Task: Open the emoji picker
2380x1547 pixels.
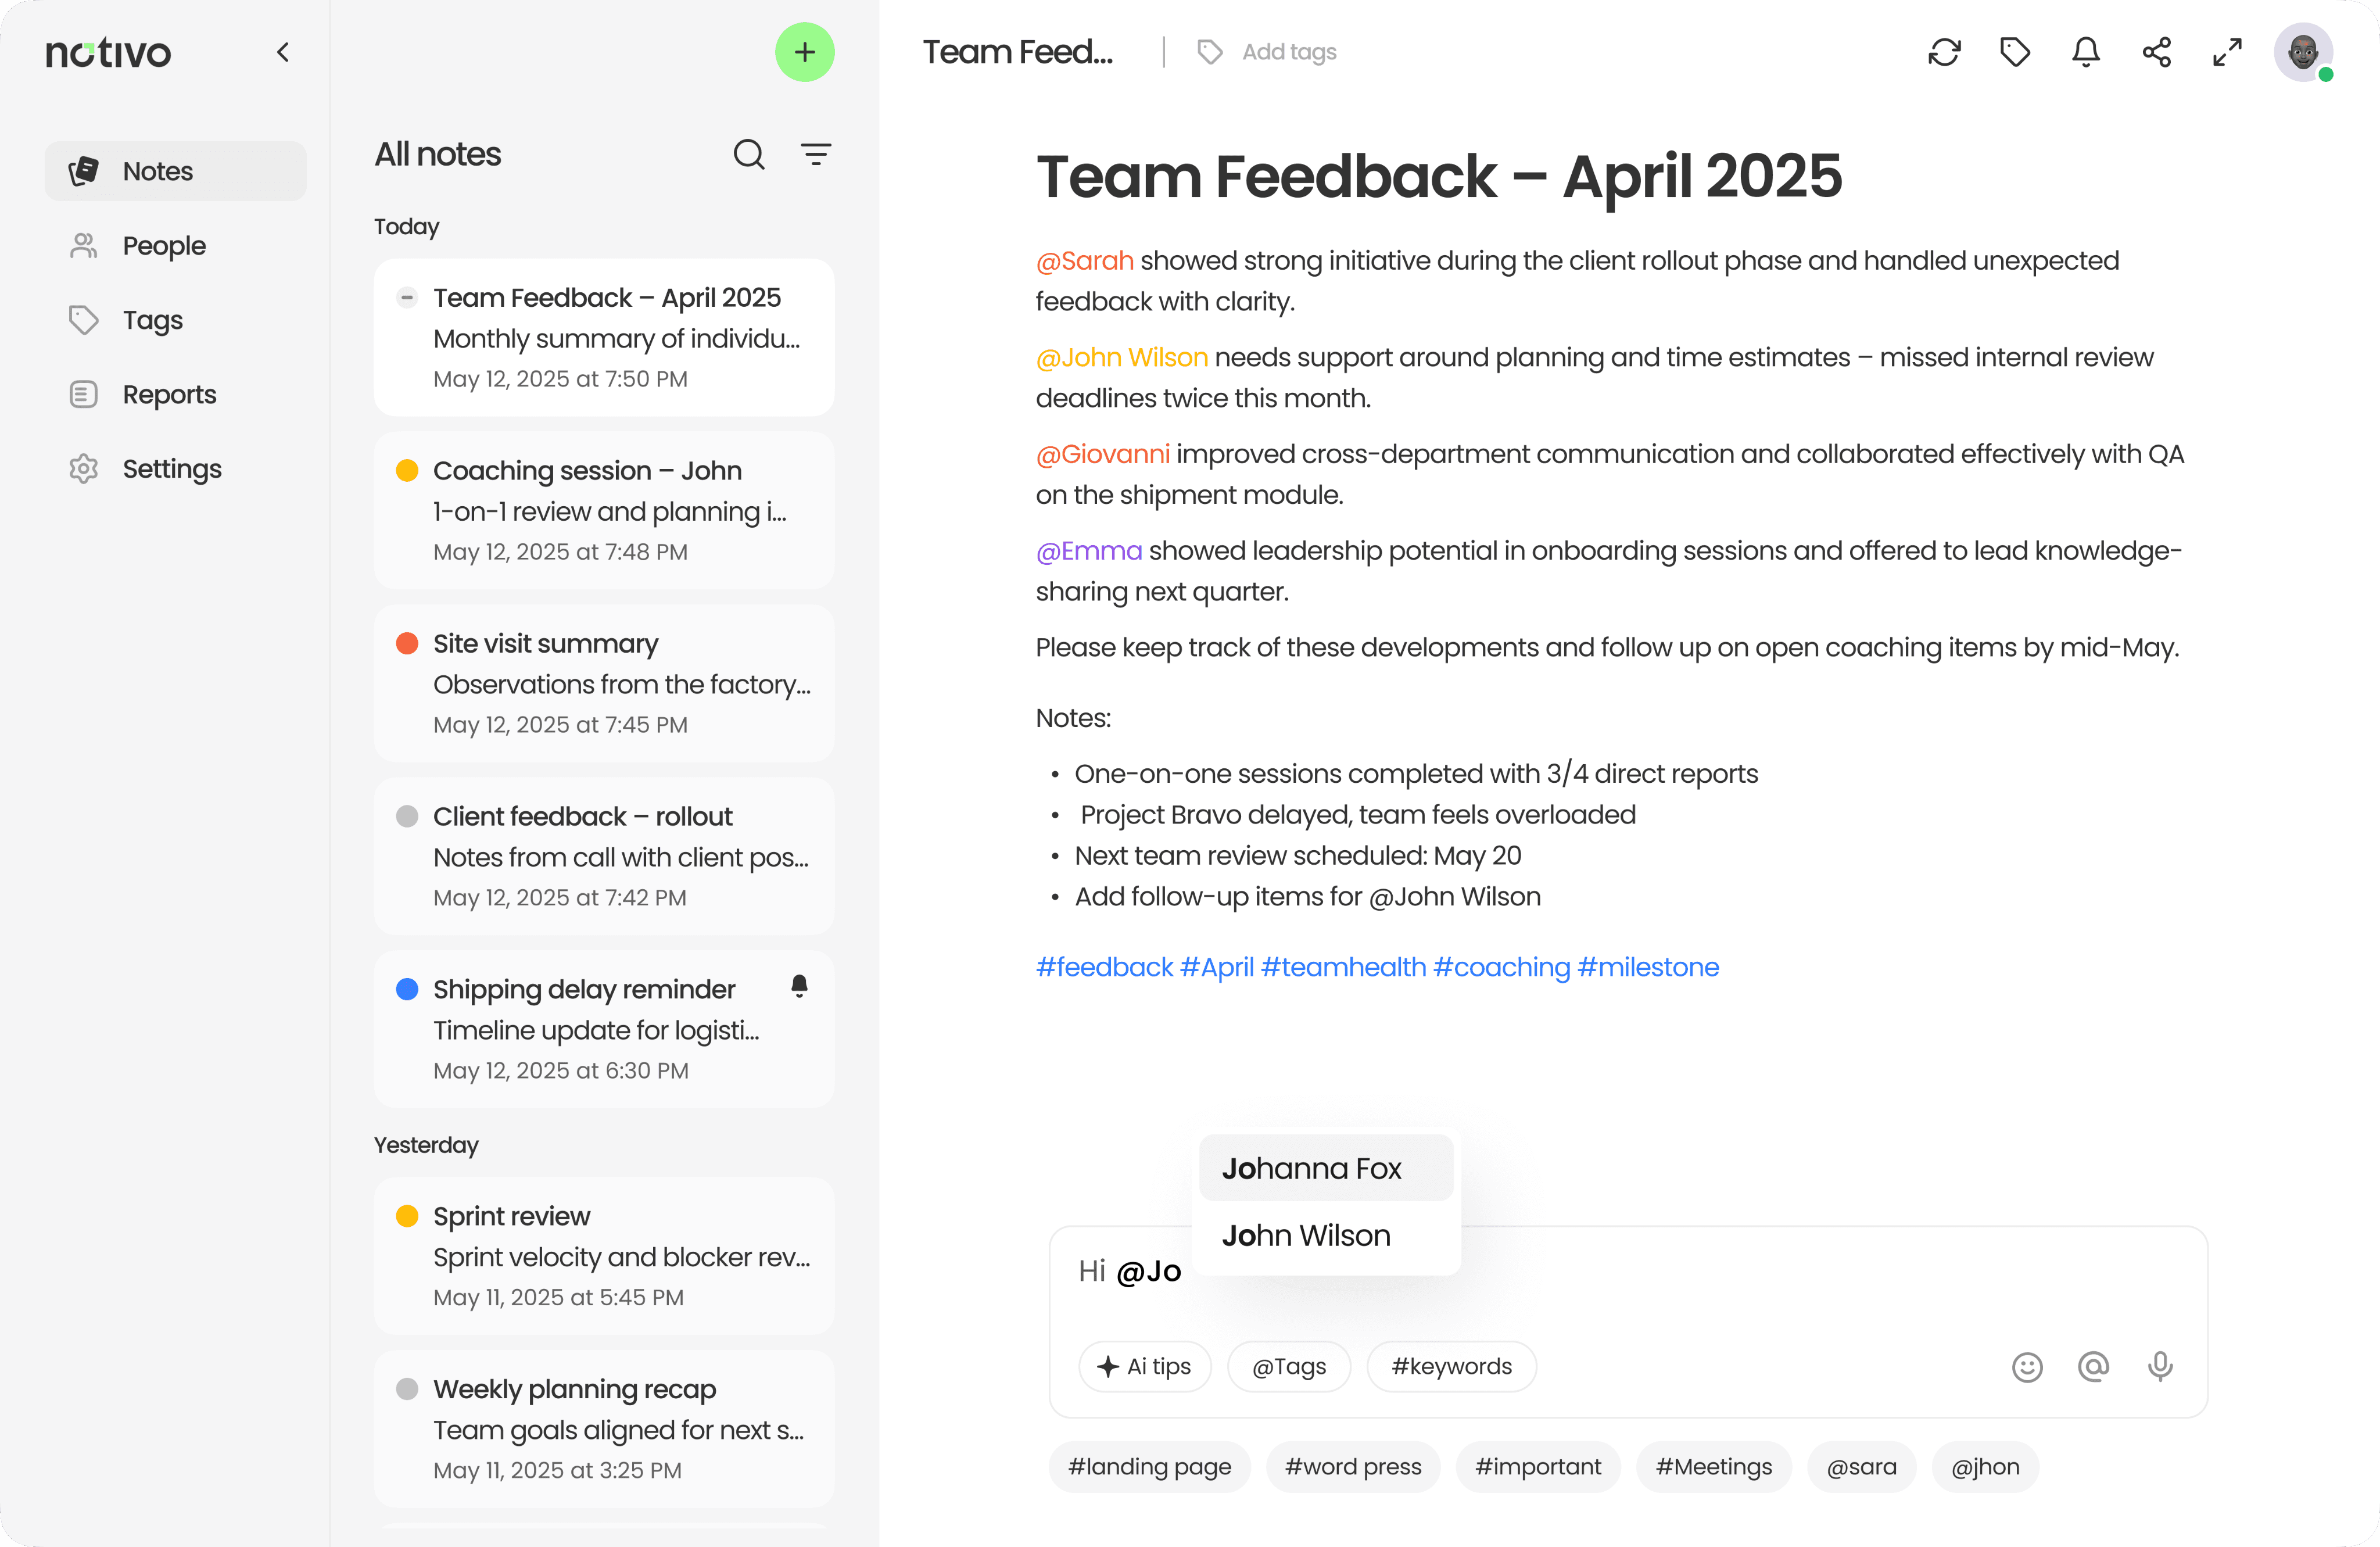Action: coord(2027,1367)
